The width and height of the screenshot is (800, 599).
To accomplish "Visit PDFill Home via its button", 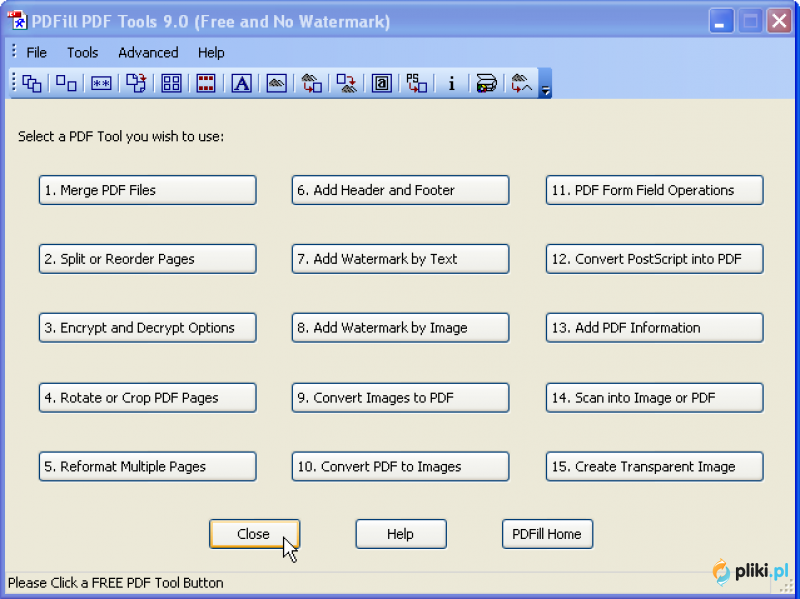I will click(547, 534).
